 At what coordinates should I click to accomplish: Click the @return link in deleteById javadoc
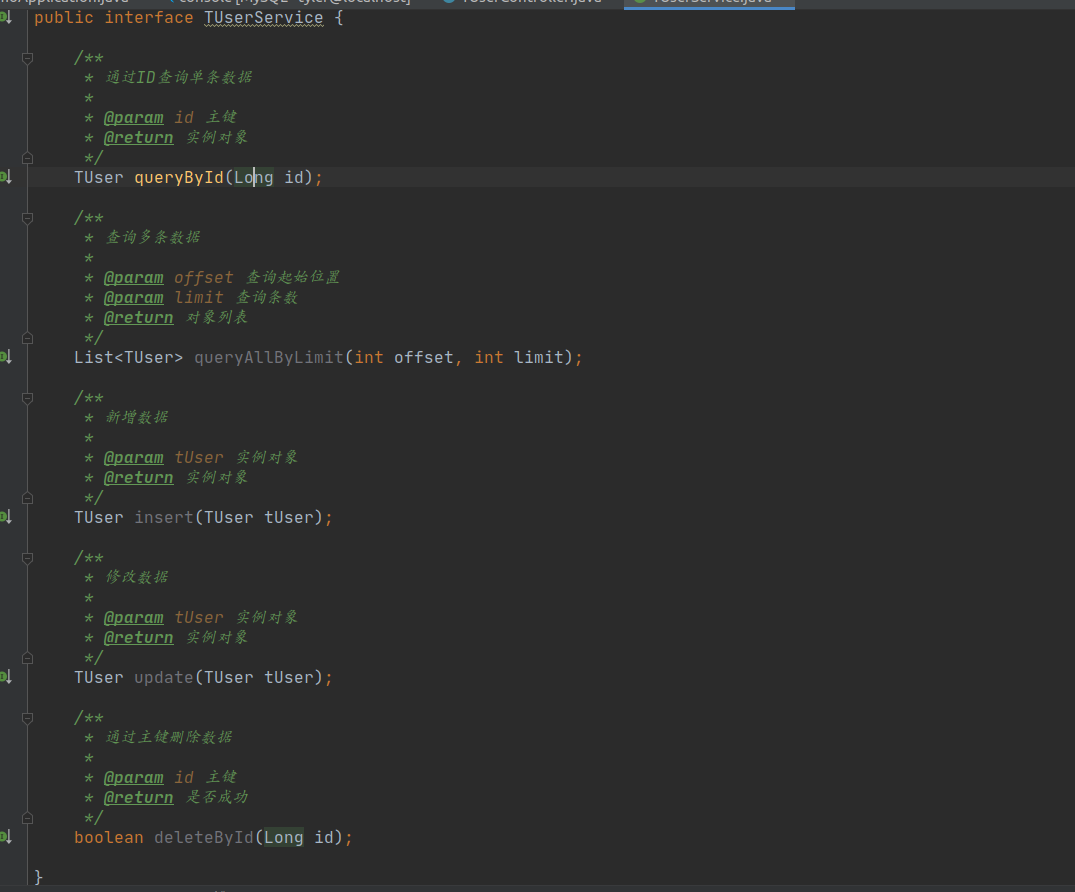138,797
